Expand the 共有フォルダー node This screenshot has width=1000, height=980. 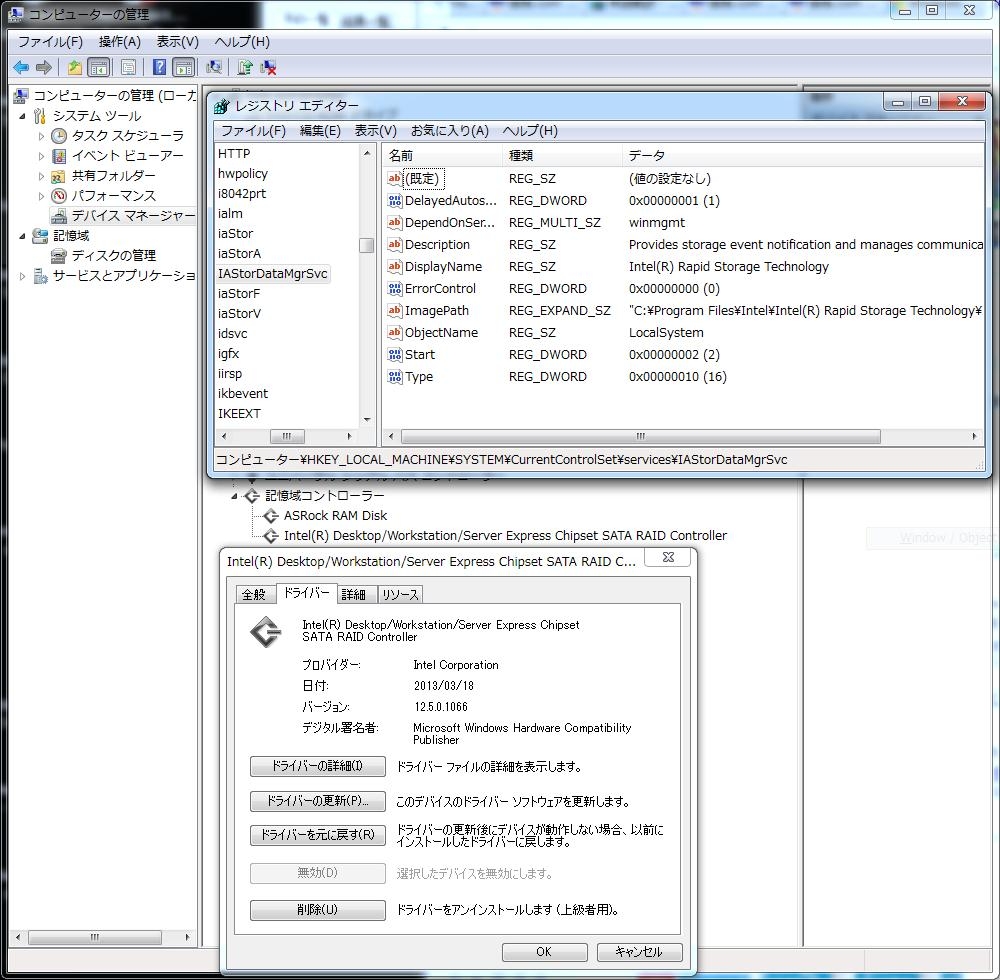[41, 176]
